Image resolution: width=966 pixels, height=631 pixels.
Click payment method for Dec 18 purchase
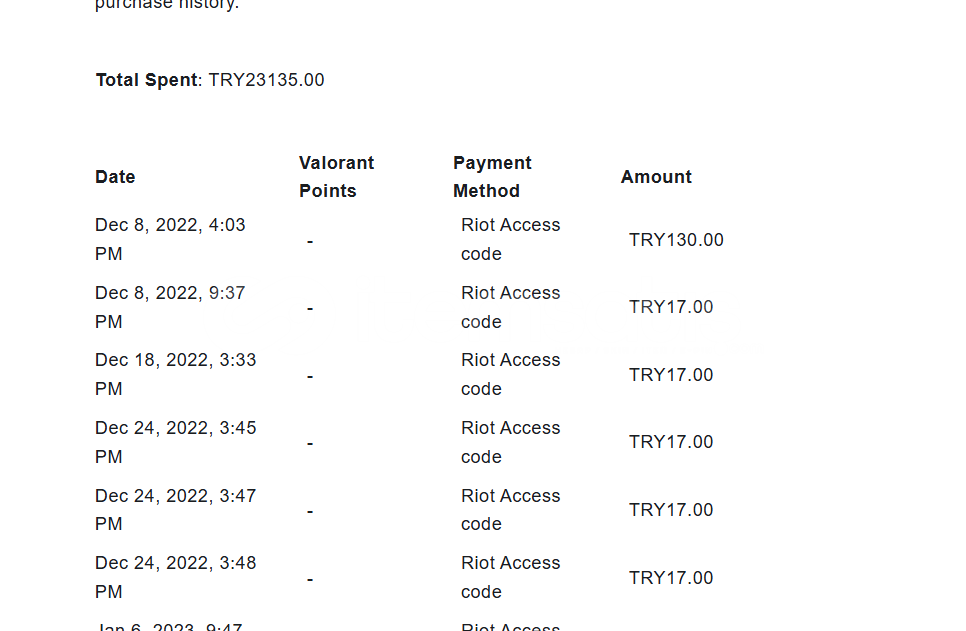[x=510, y=375]
